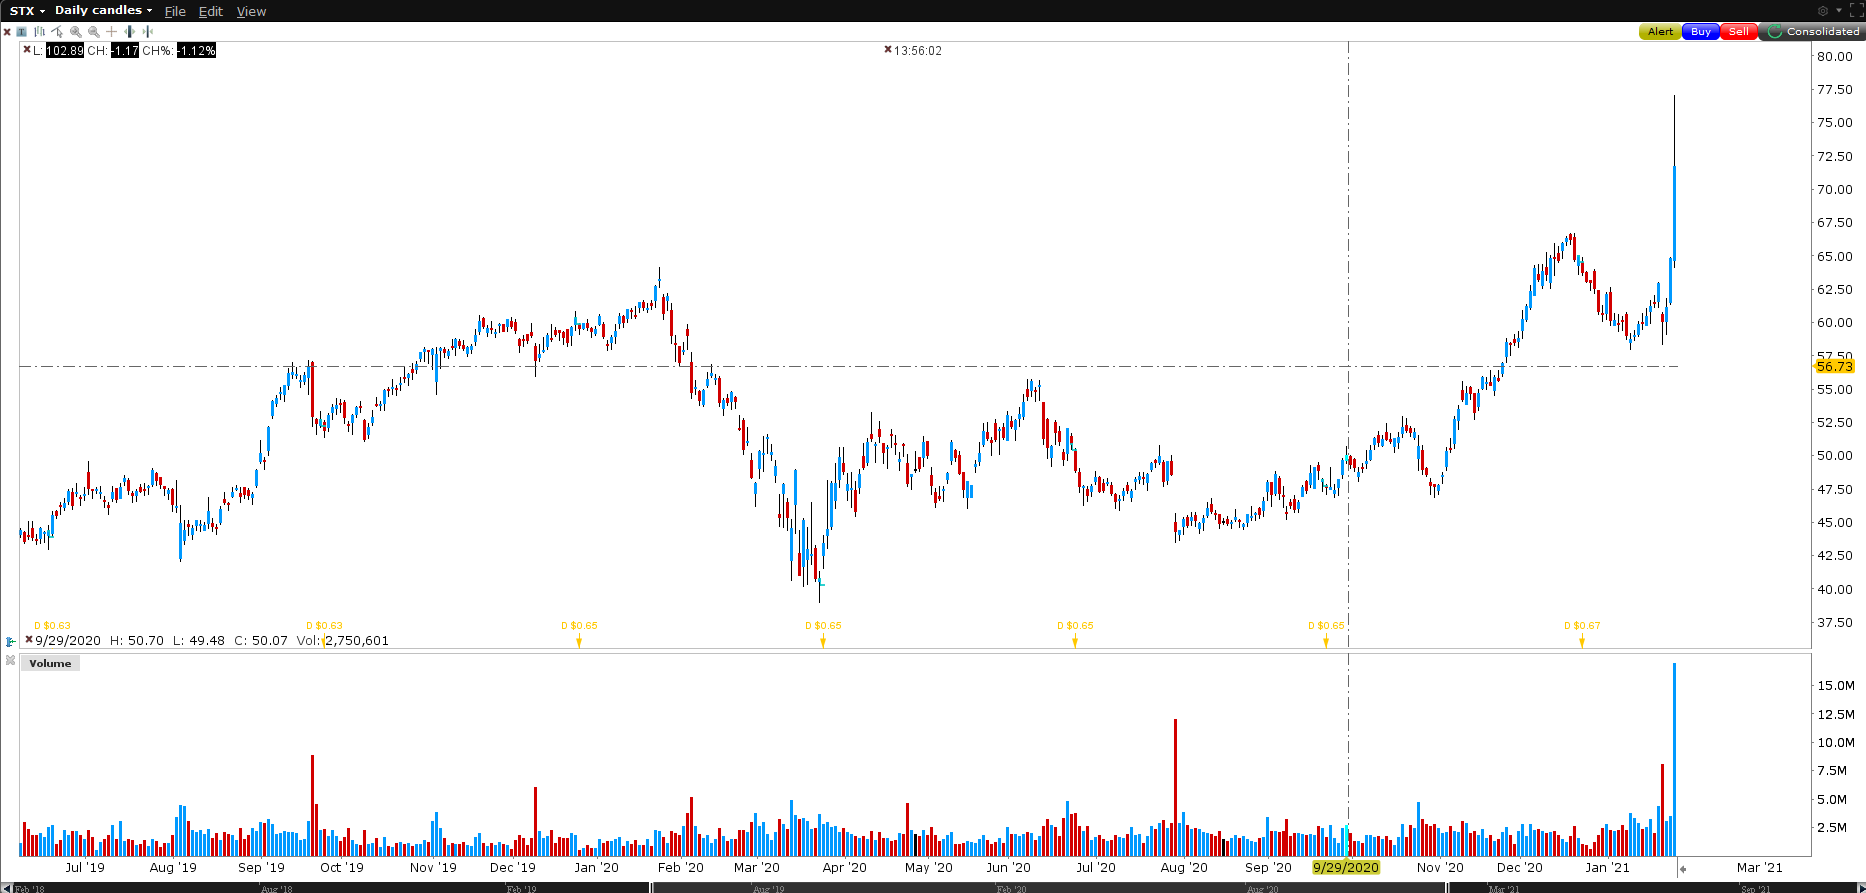Close the chart toolbar with the red X
The height and width of the screenshot is (893, 1866).
[7, 32]
